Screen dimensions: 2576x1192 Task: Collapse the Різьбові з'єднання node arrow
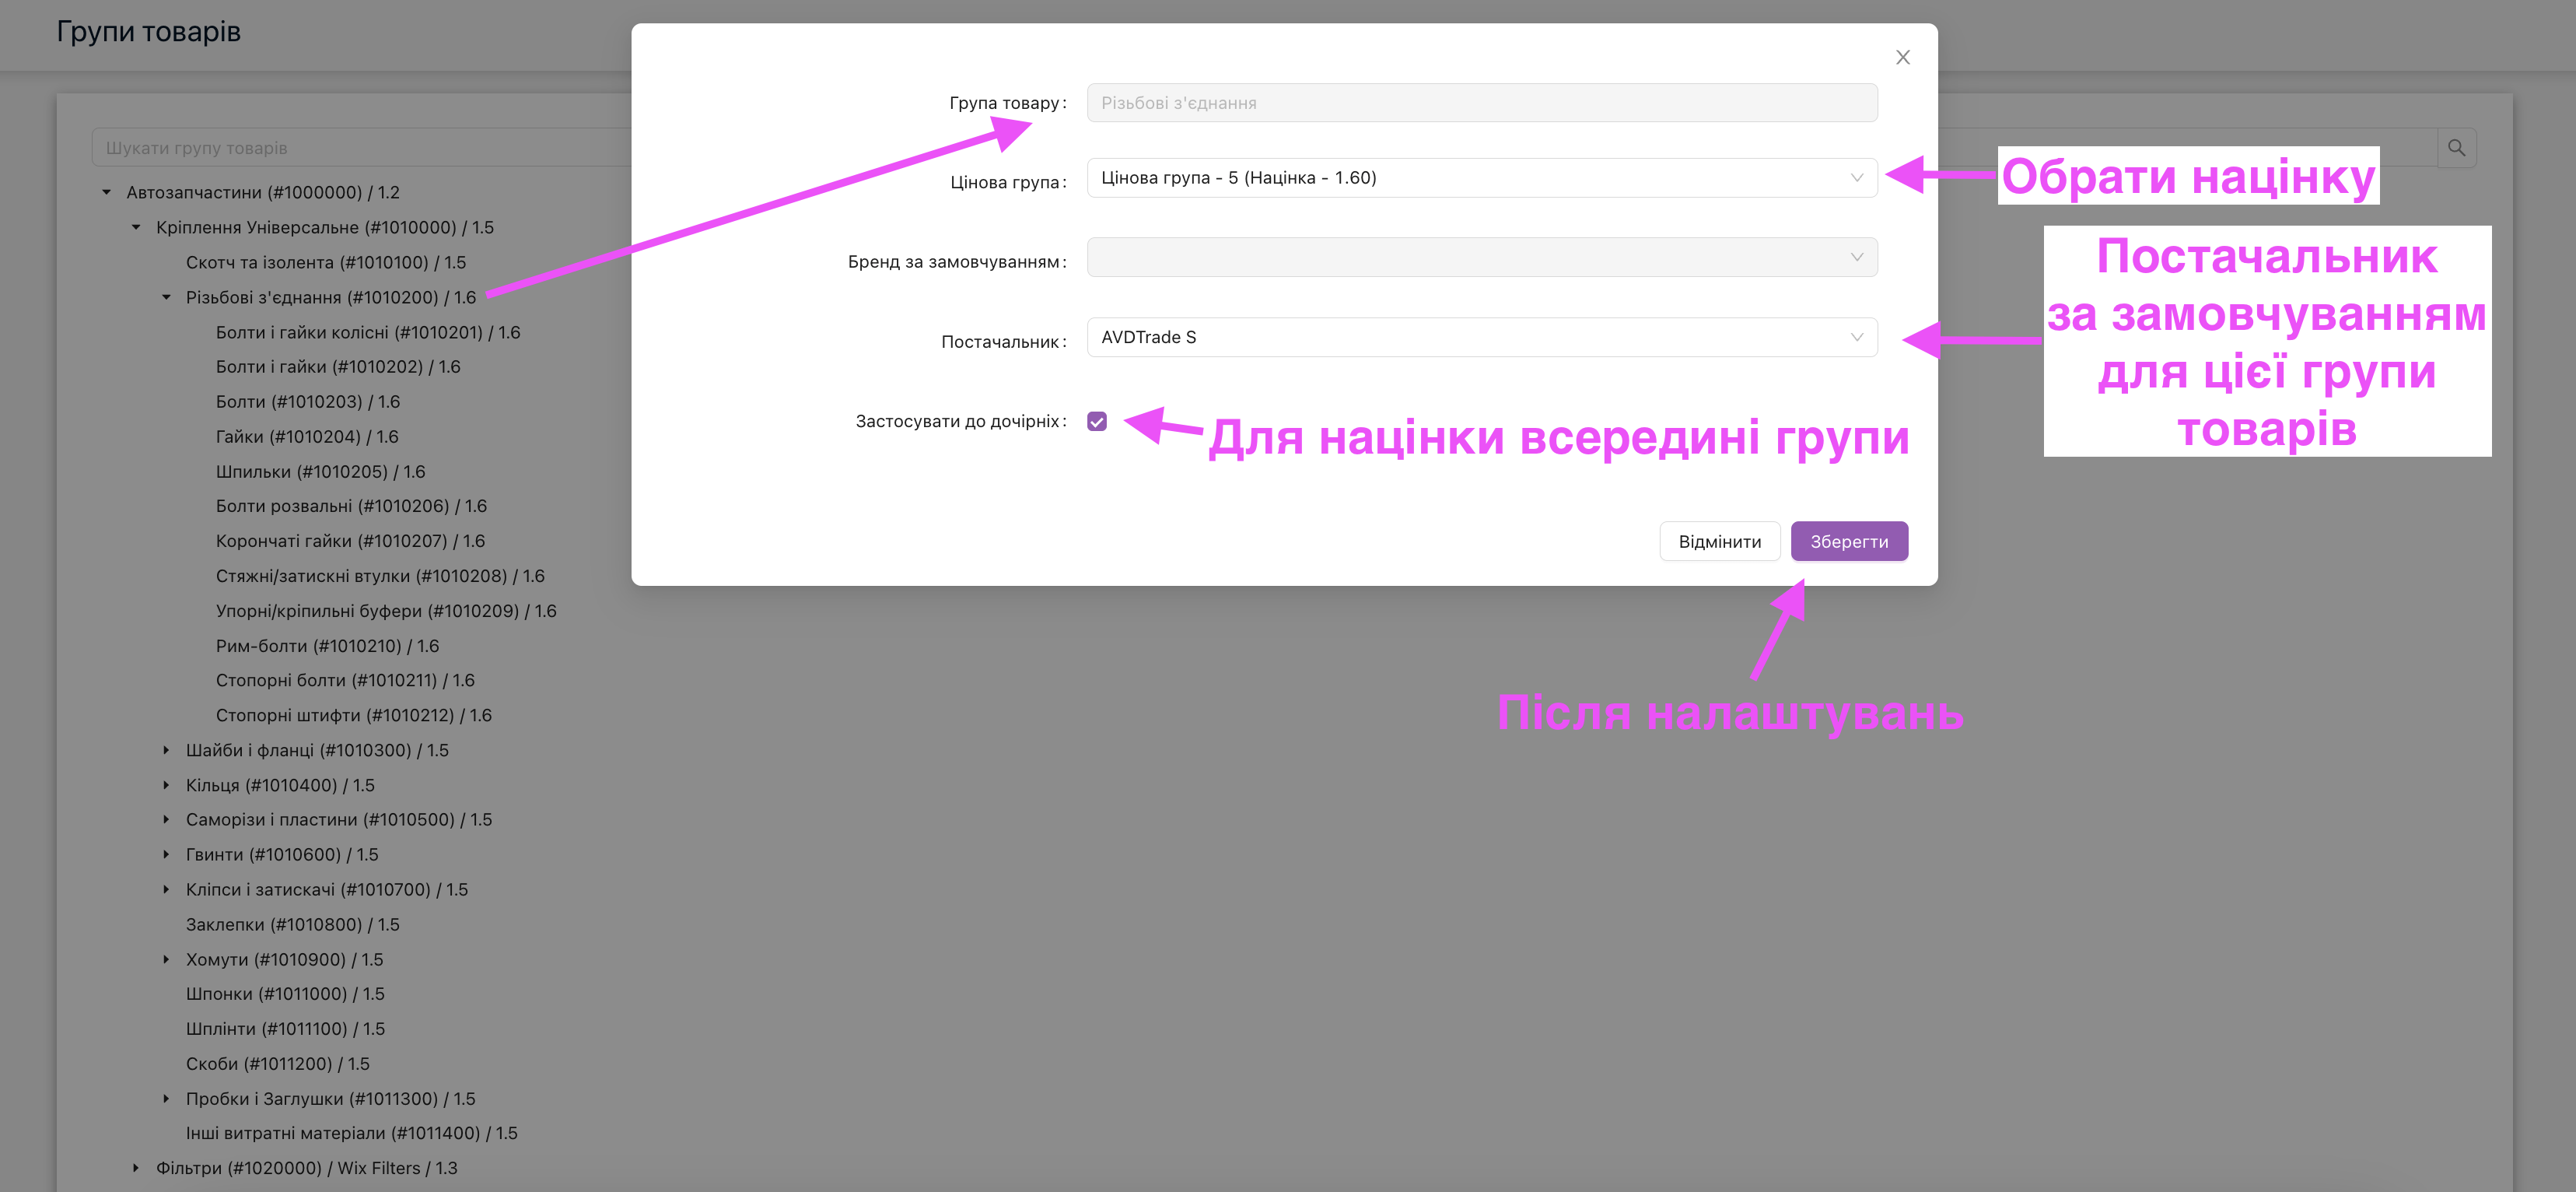click(167, 297)
